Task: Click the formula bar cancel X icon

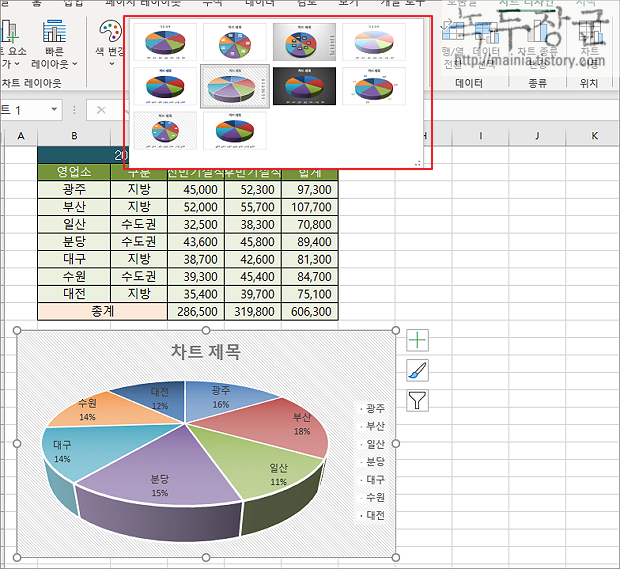Action: pos(101,110)
